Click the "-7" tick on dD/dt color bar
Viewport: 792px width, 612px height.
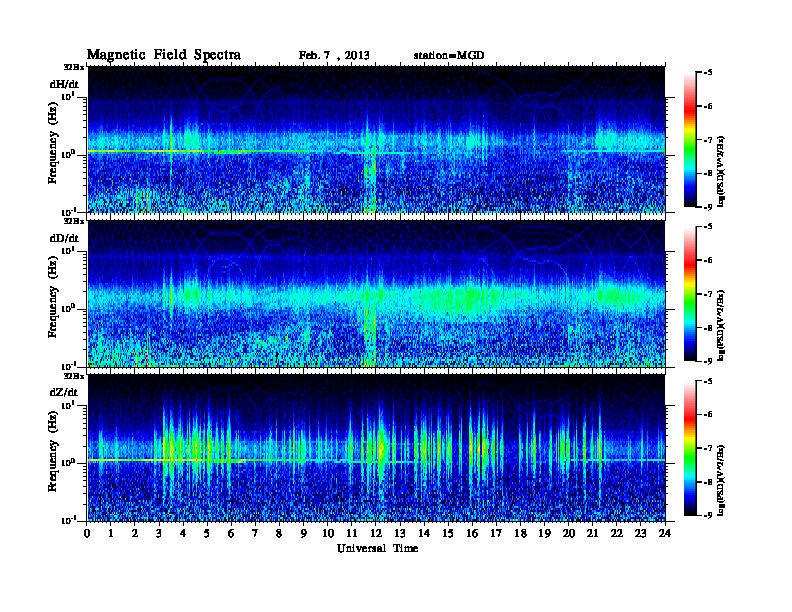tap(708, 294)
